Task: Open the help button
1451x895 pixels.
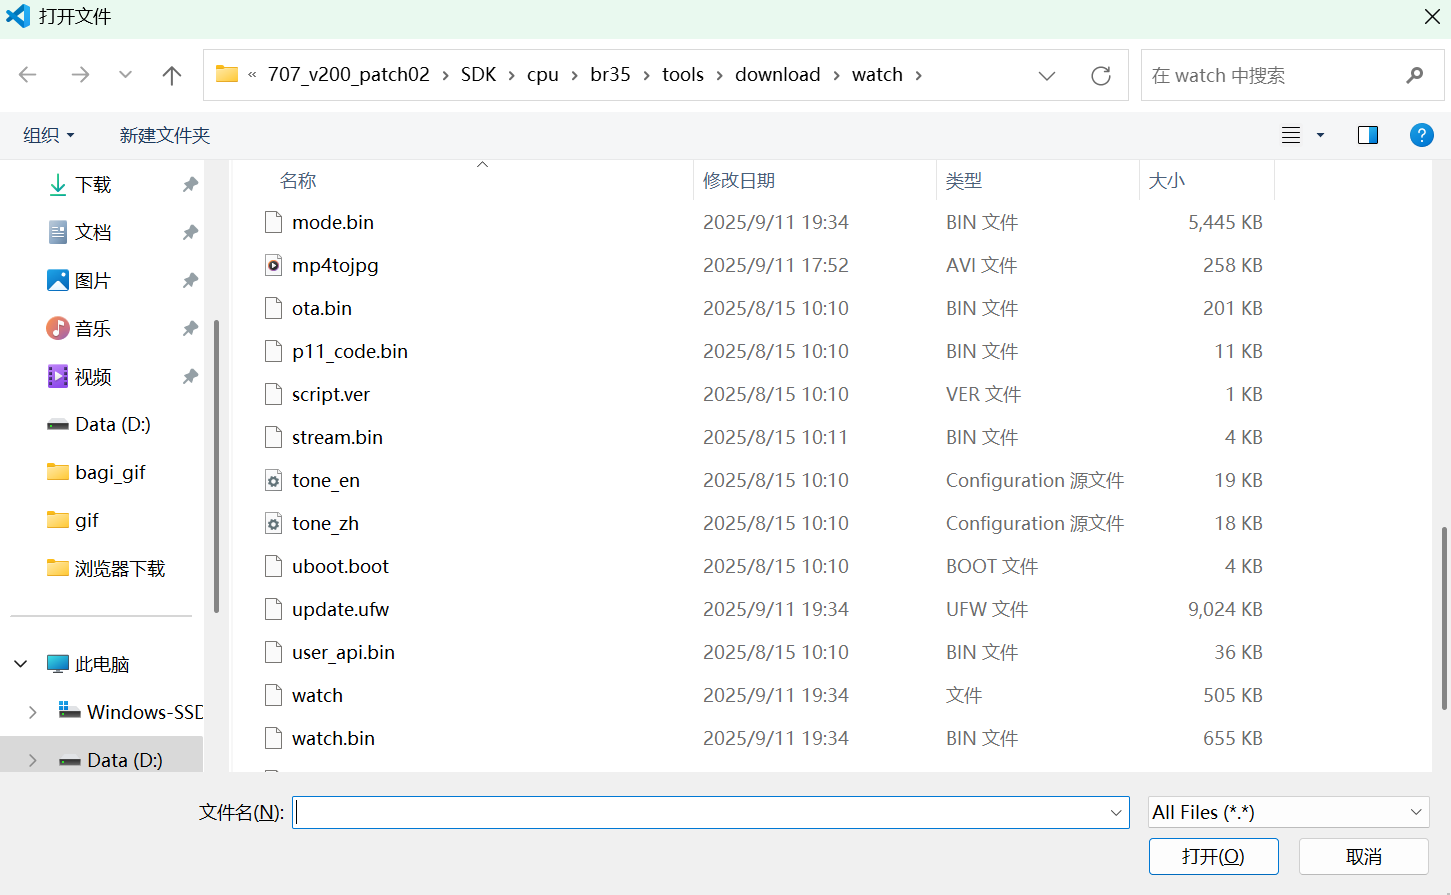Action: coord(1421,135)
